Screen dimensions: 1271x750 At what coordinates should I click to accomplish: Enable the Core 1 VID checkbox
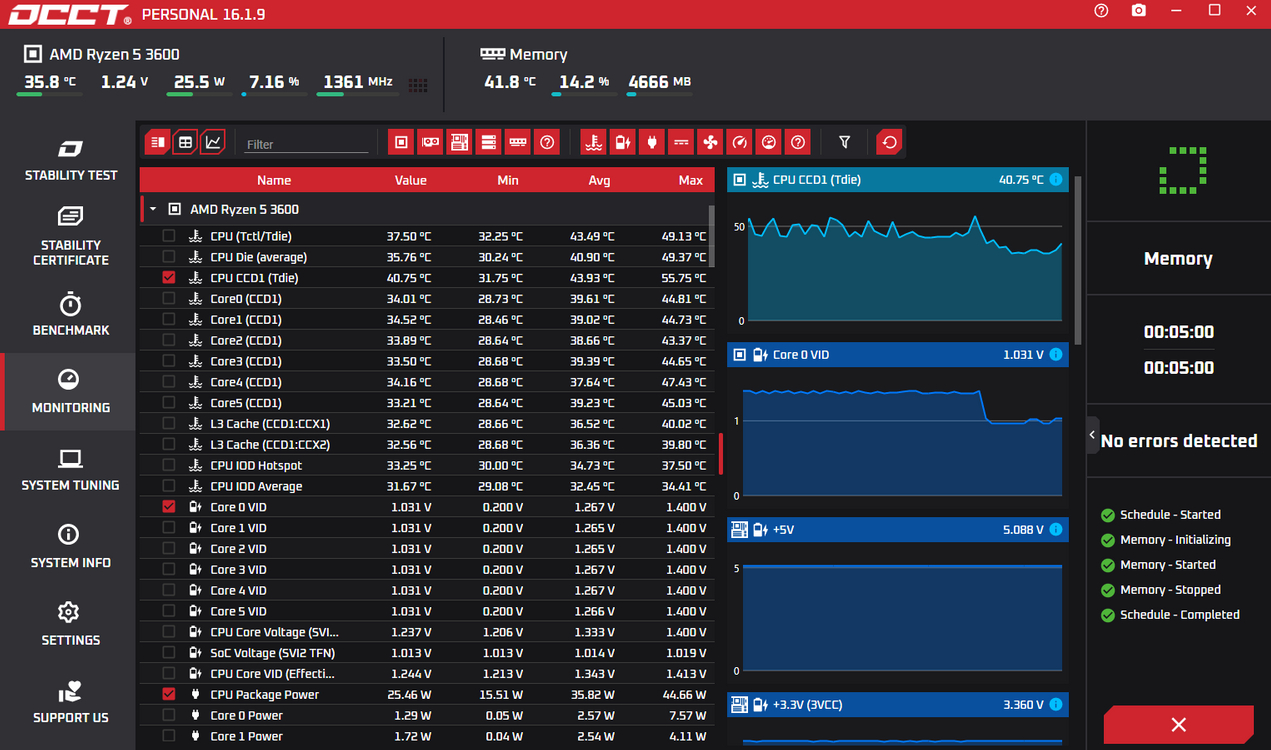click(169, 528)
